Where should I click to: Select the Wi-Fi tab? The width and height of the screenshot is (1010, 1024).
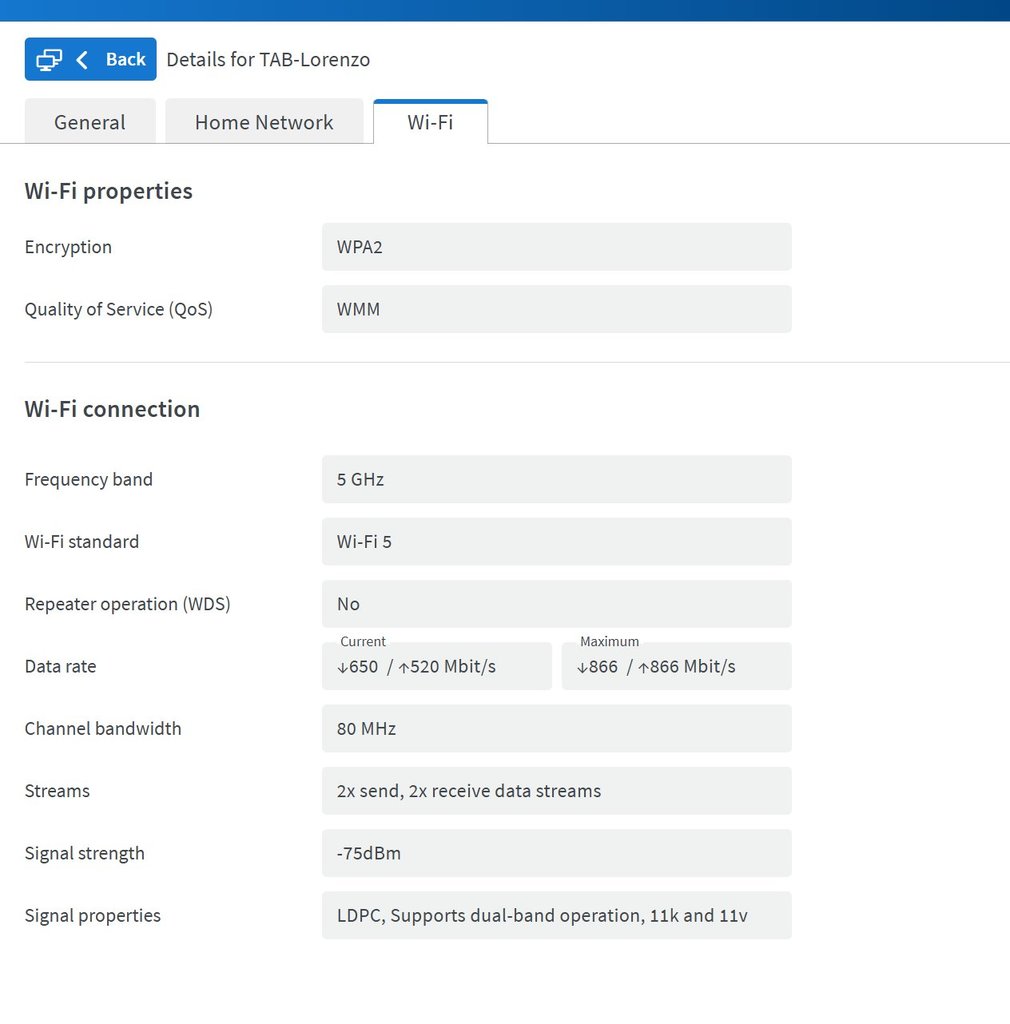[430, 122]
